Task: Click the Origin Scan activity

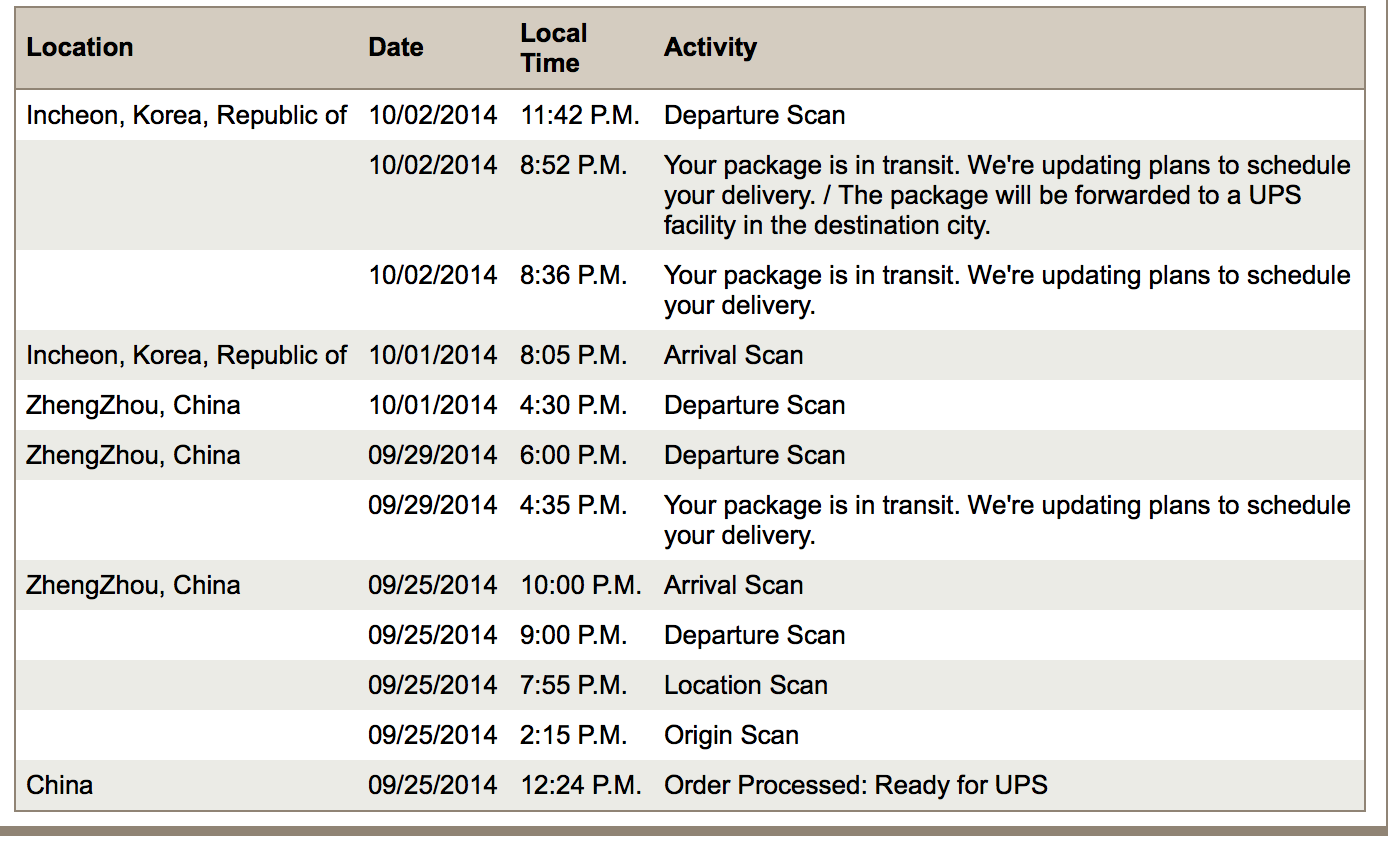Action: (x=731, y=735)
